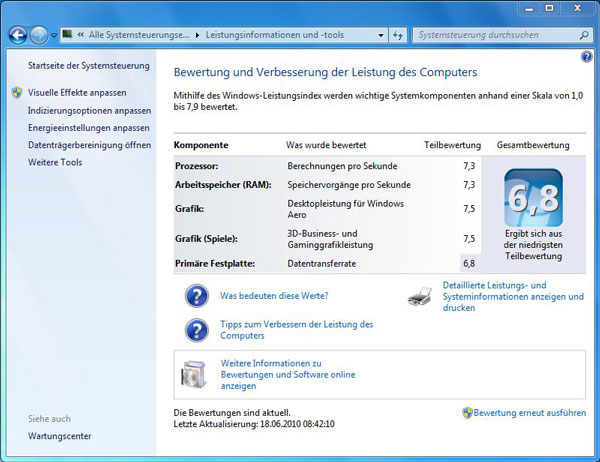
Task: Click the printer icon
Action: [x=420, y=296]
